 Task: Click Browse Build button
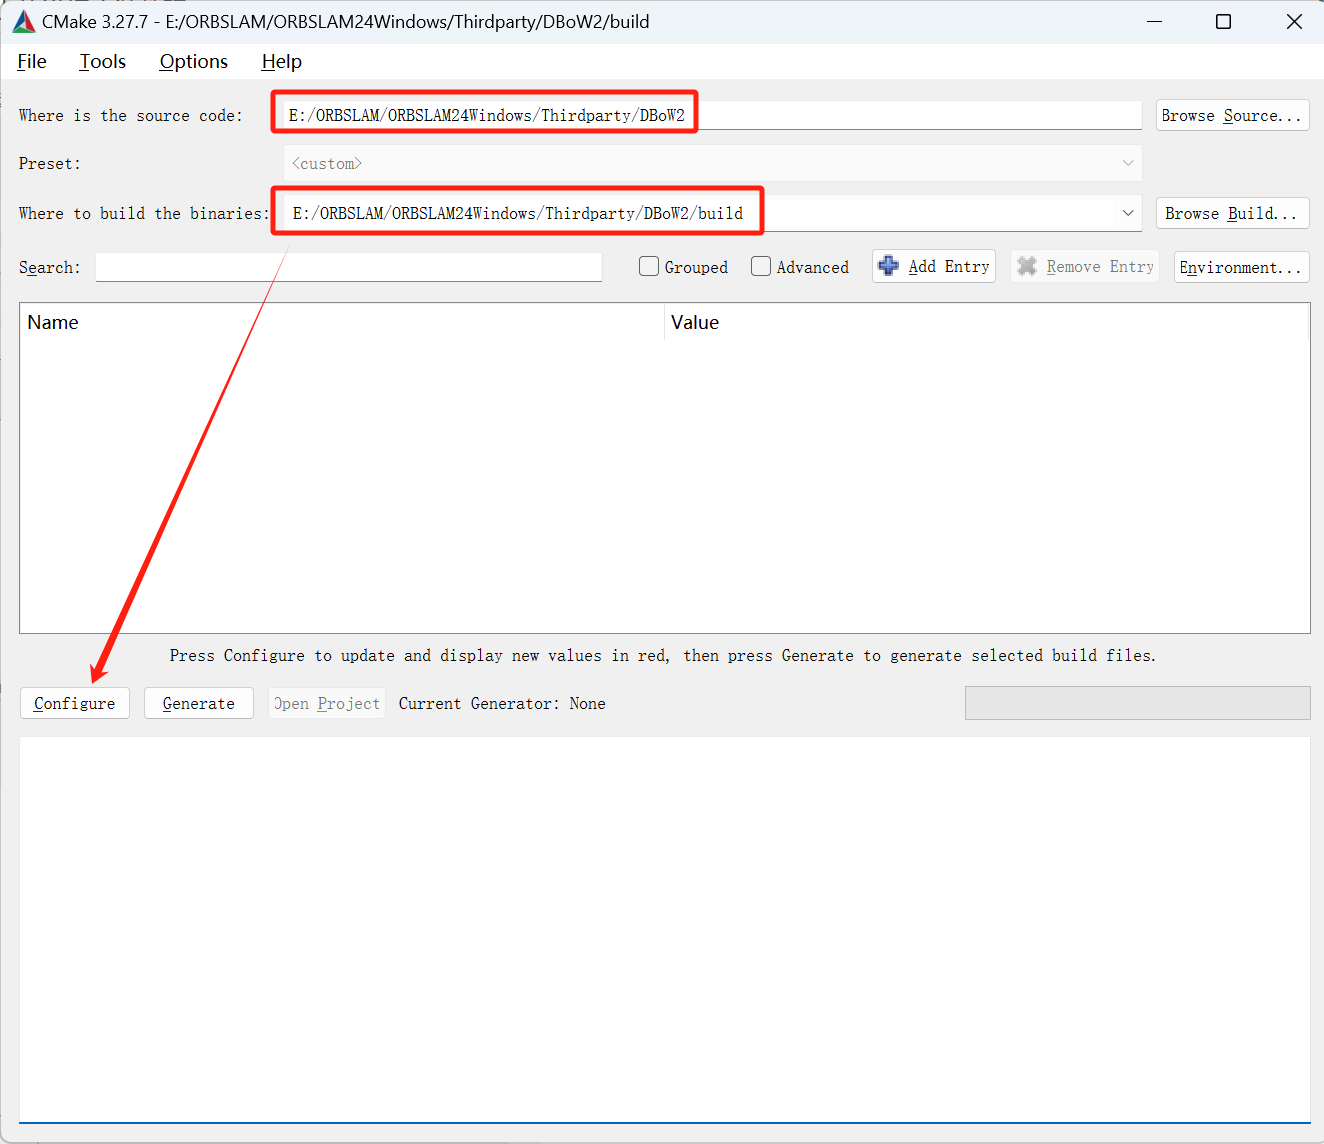pyautogui.click(x=1233, y=213)
